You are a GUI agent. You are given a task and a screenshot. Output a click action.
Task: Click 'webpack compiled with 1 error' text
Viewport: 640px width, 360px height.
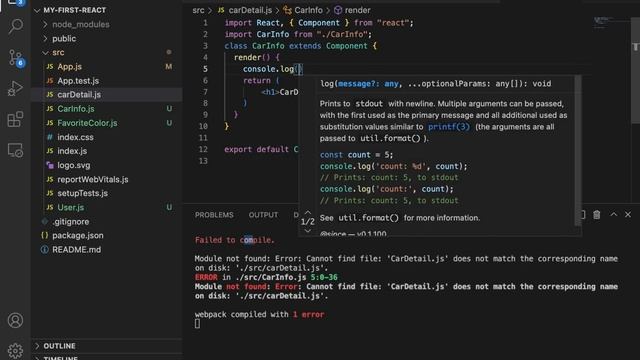click(259, 314)
